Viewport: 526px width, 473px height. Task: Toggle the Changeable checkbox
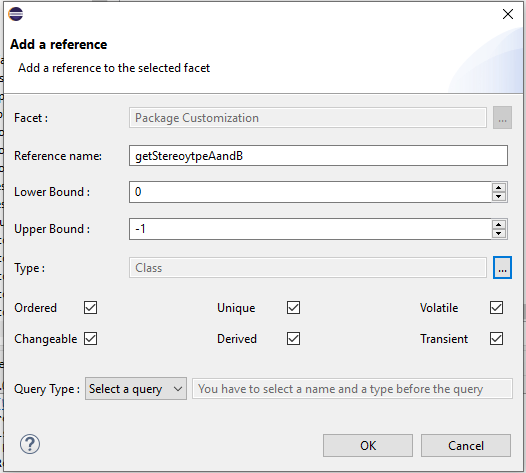pos(91,338)
